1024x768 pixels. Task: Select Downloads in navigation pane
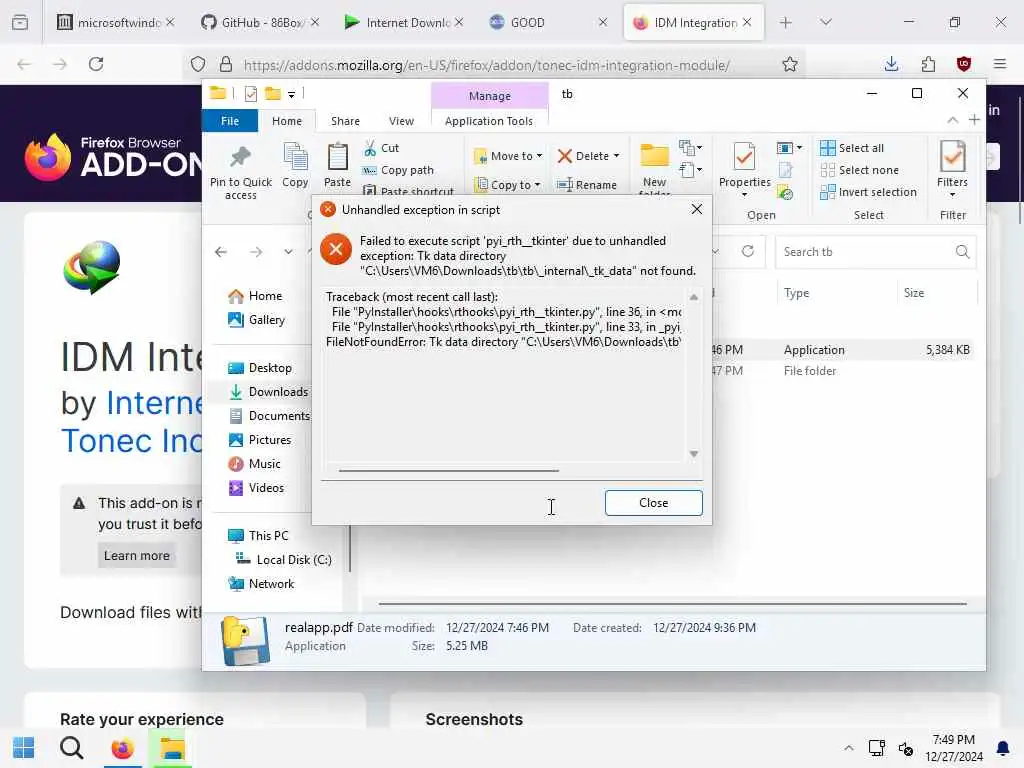(268, 392)
